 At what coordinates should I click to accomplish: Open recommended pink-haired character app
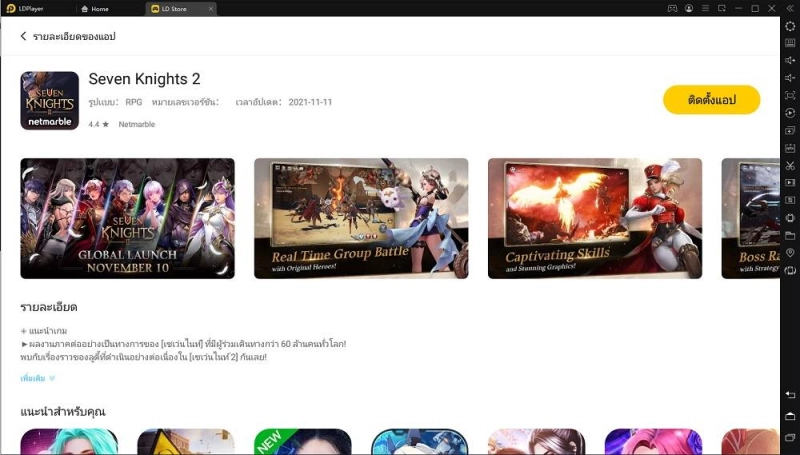[x=653, y=442]
